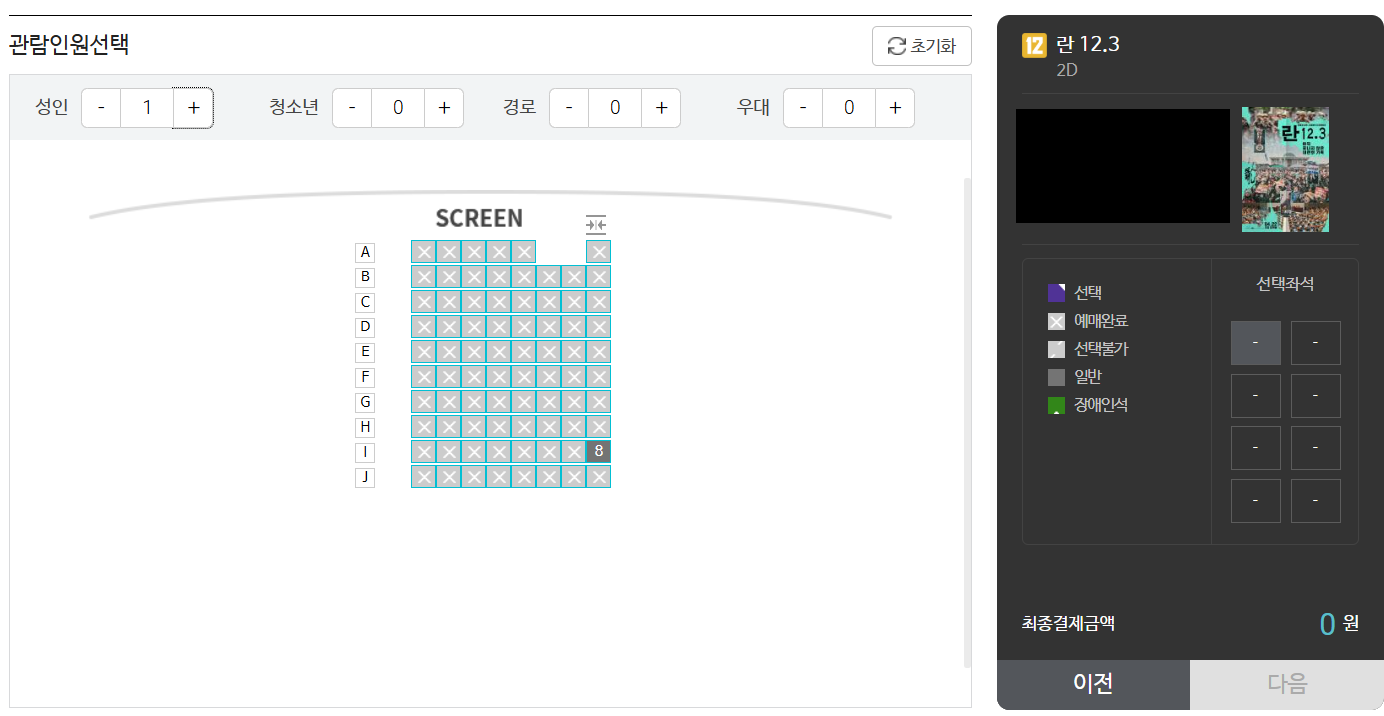
Task: Increase 성인 adult count with plus
Action: pos(193,108)
